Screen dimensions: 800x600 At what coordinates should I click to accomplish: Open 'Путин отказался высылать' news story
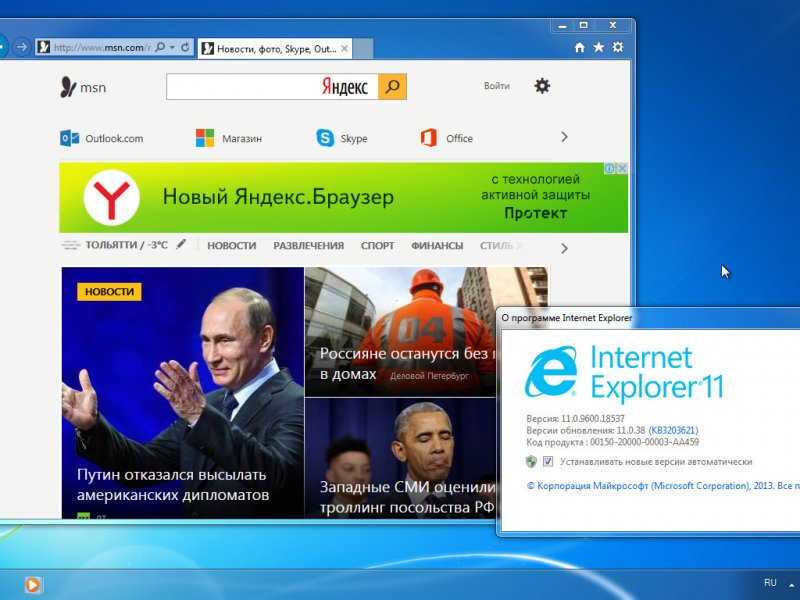[183, 393]
